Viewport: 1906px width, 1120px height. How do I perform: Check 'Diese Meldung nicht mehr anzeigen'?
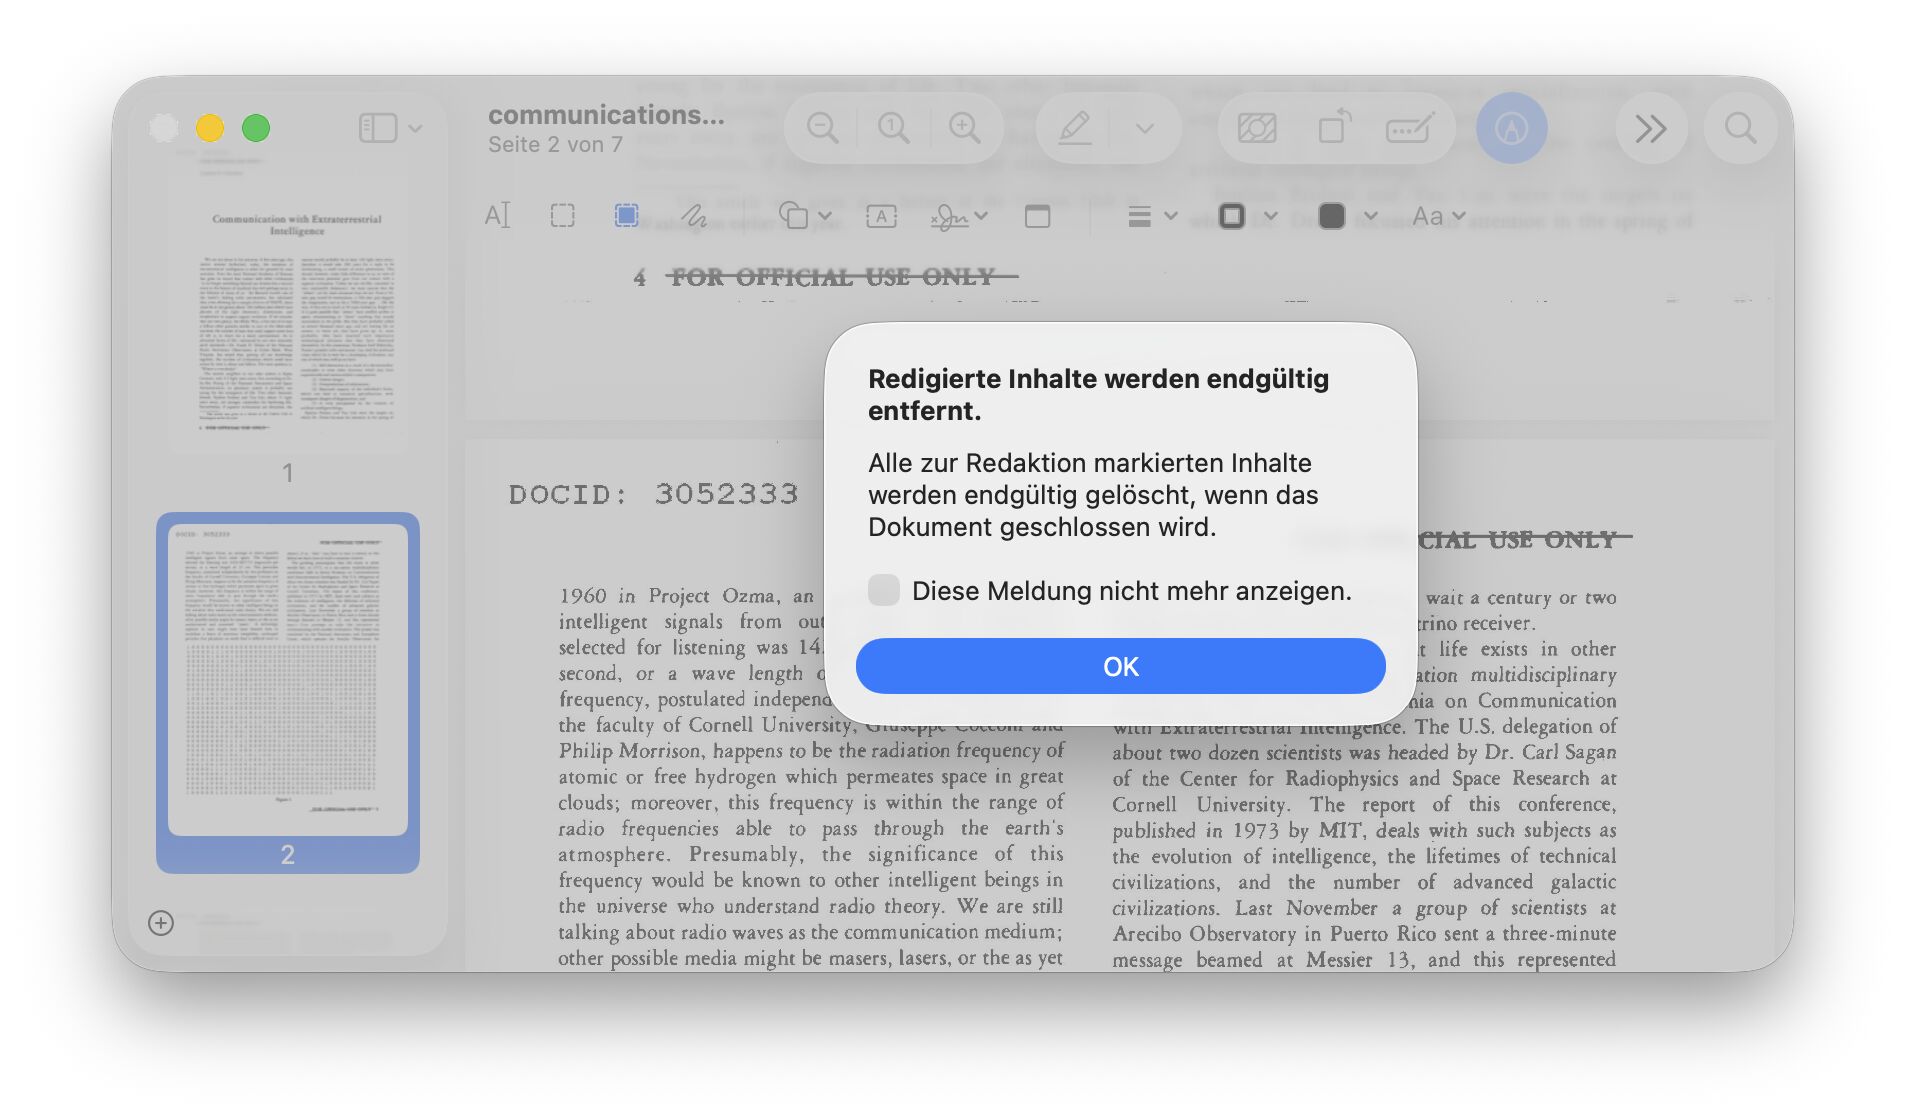coord(884,590)
